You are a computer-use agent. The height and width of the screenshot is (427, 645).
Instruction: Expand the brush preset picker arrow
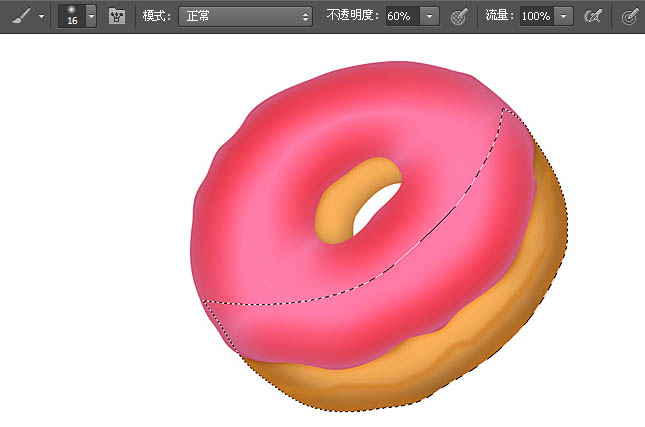tap(91, 16)
